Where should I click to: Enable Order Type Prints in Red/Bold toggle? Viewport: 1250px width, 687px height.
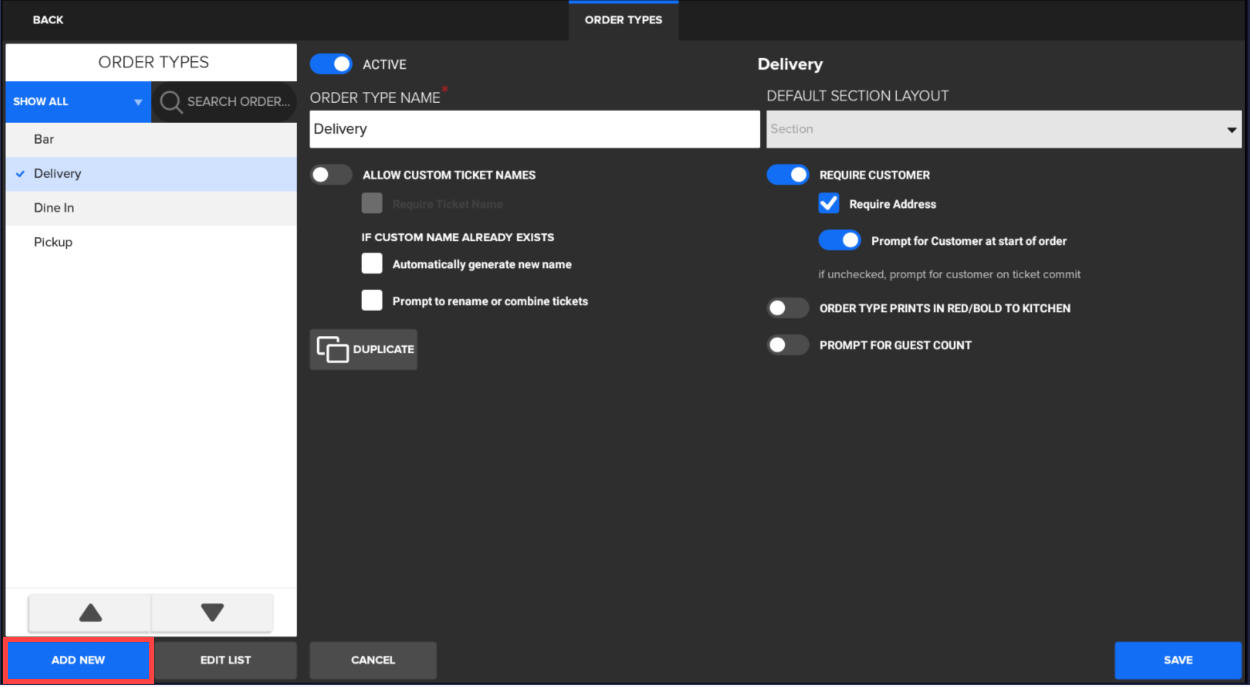coord(788,308)
